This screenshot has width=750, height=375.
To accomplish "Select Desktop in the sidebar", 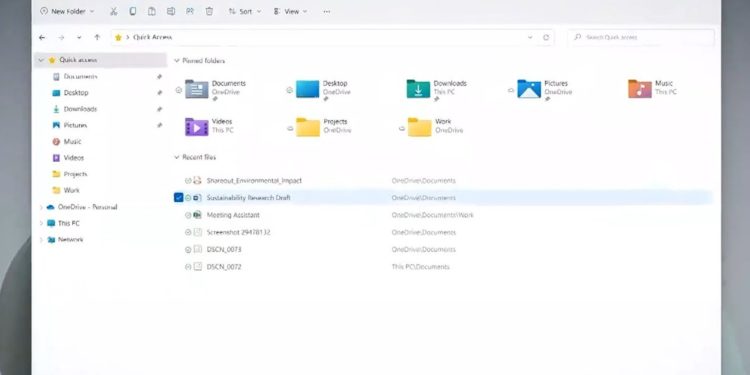I will click(76, 93).
